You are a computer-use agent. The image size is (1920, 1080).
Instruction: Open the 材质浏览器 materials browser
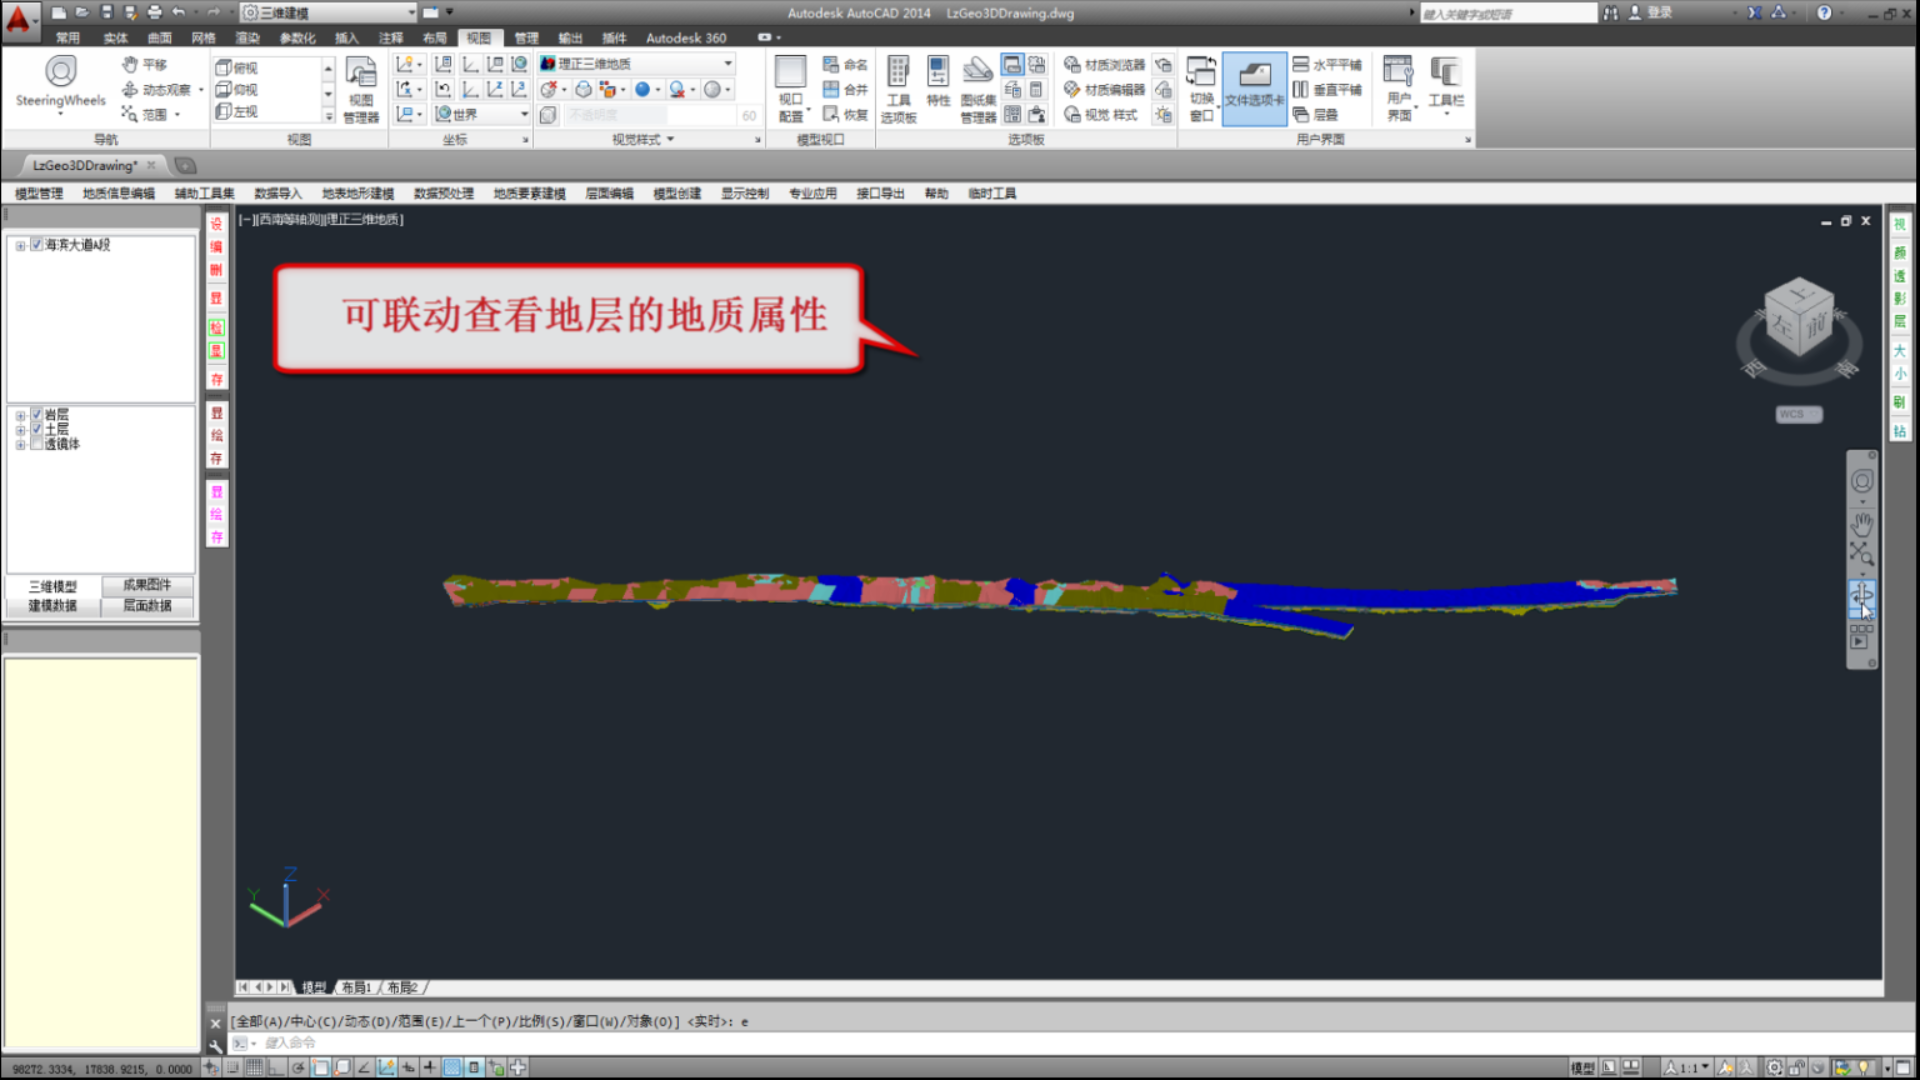(1104, 64)
